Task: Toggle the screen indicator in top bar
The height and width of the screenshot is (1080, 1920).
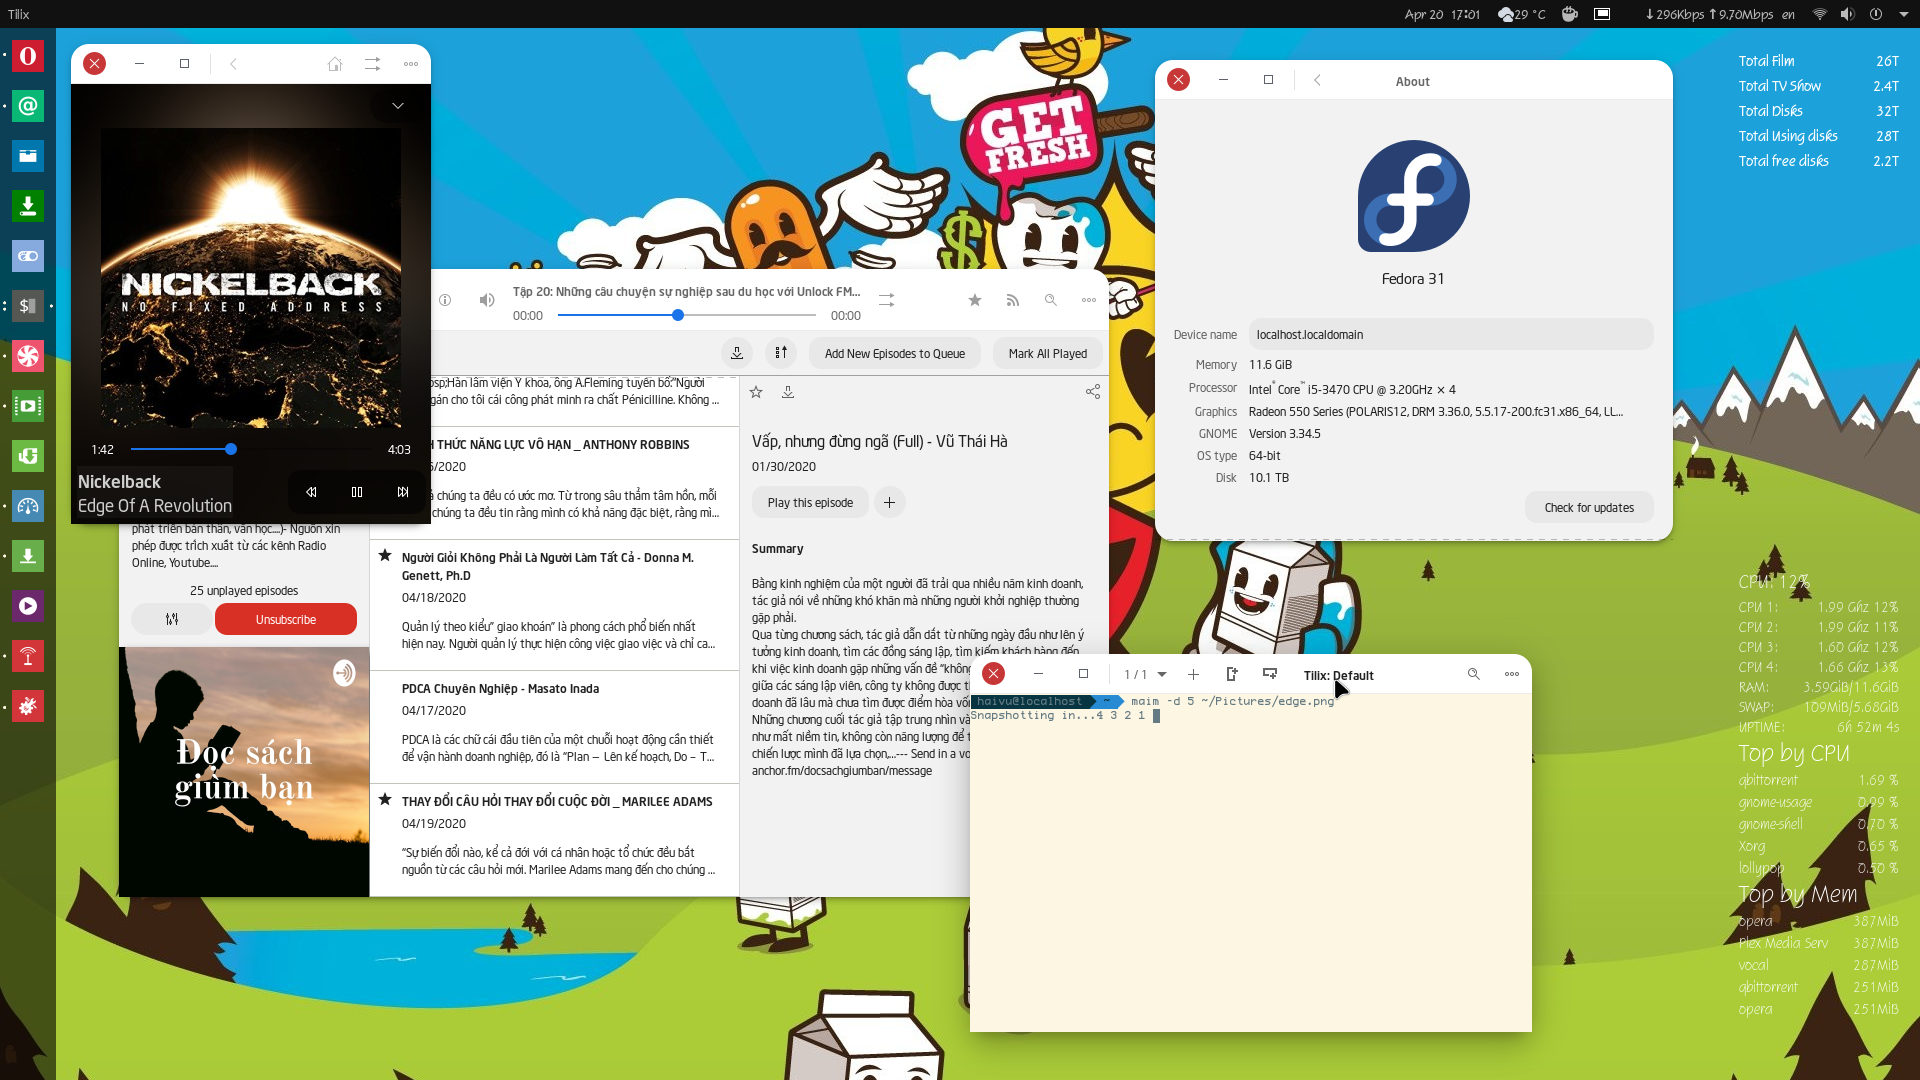Action: 1602,14
